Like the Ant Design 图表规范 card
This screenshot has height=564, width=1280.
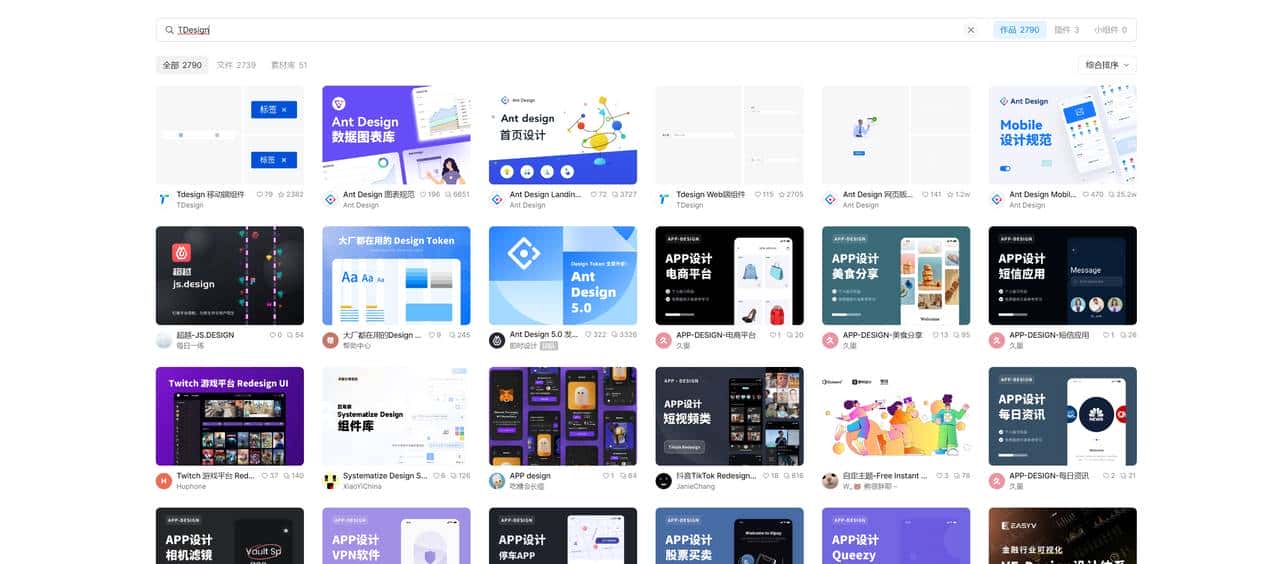[x=430, y=194]
